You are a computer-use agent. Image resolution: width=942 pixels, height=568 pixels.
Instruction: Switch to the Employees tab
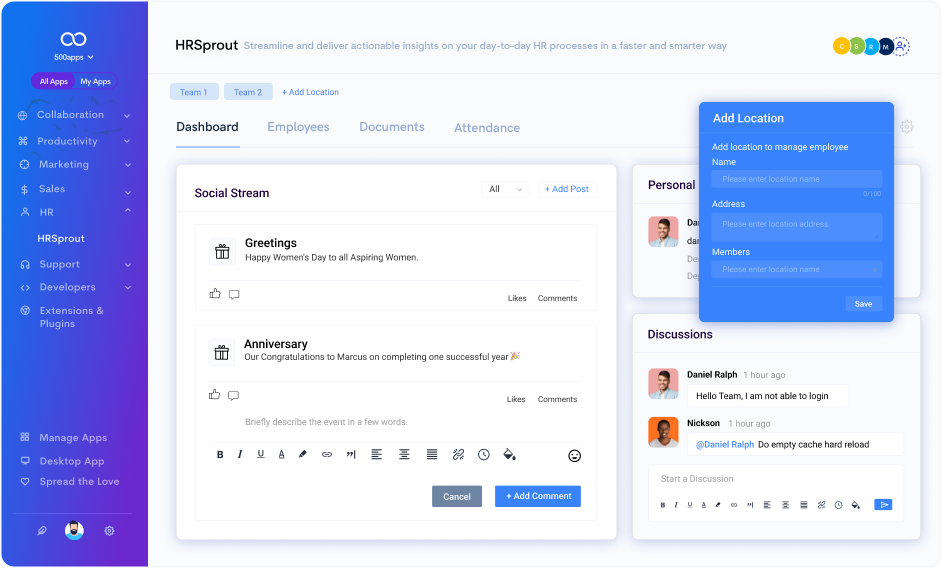[x=298, y=127]
